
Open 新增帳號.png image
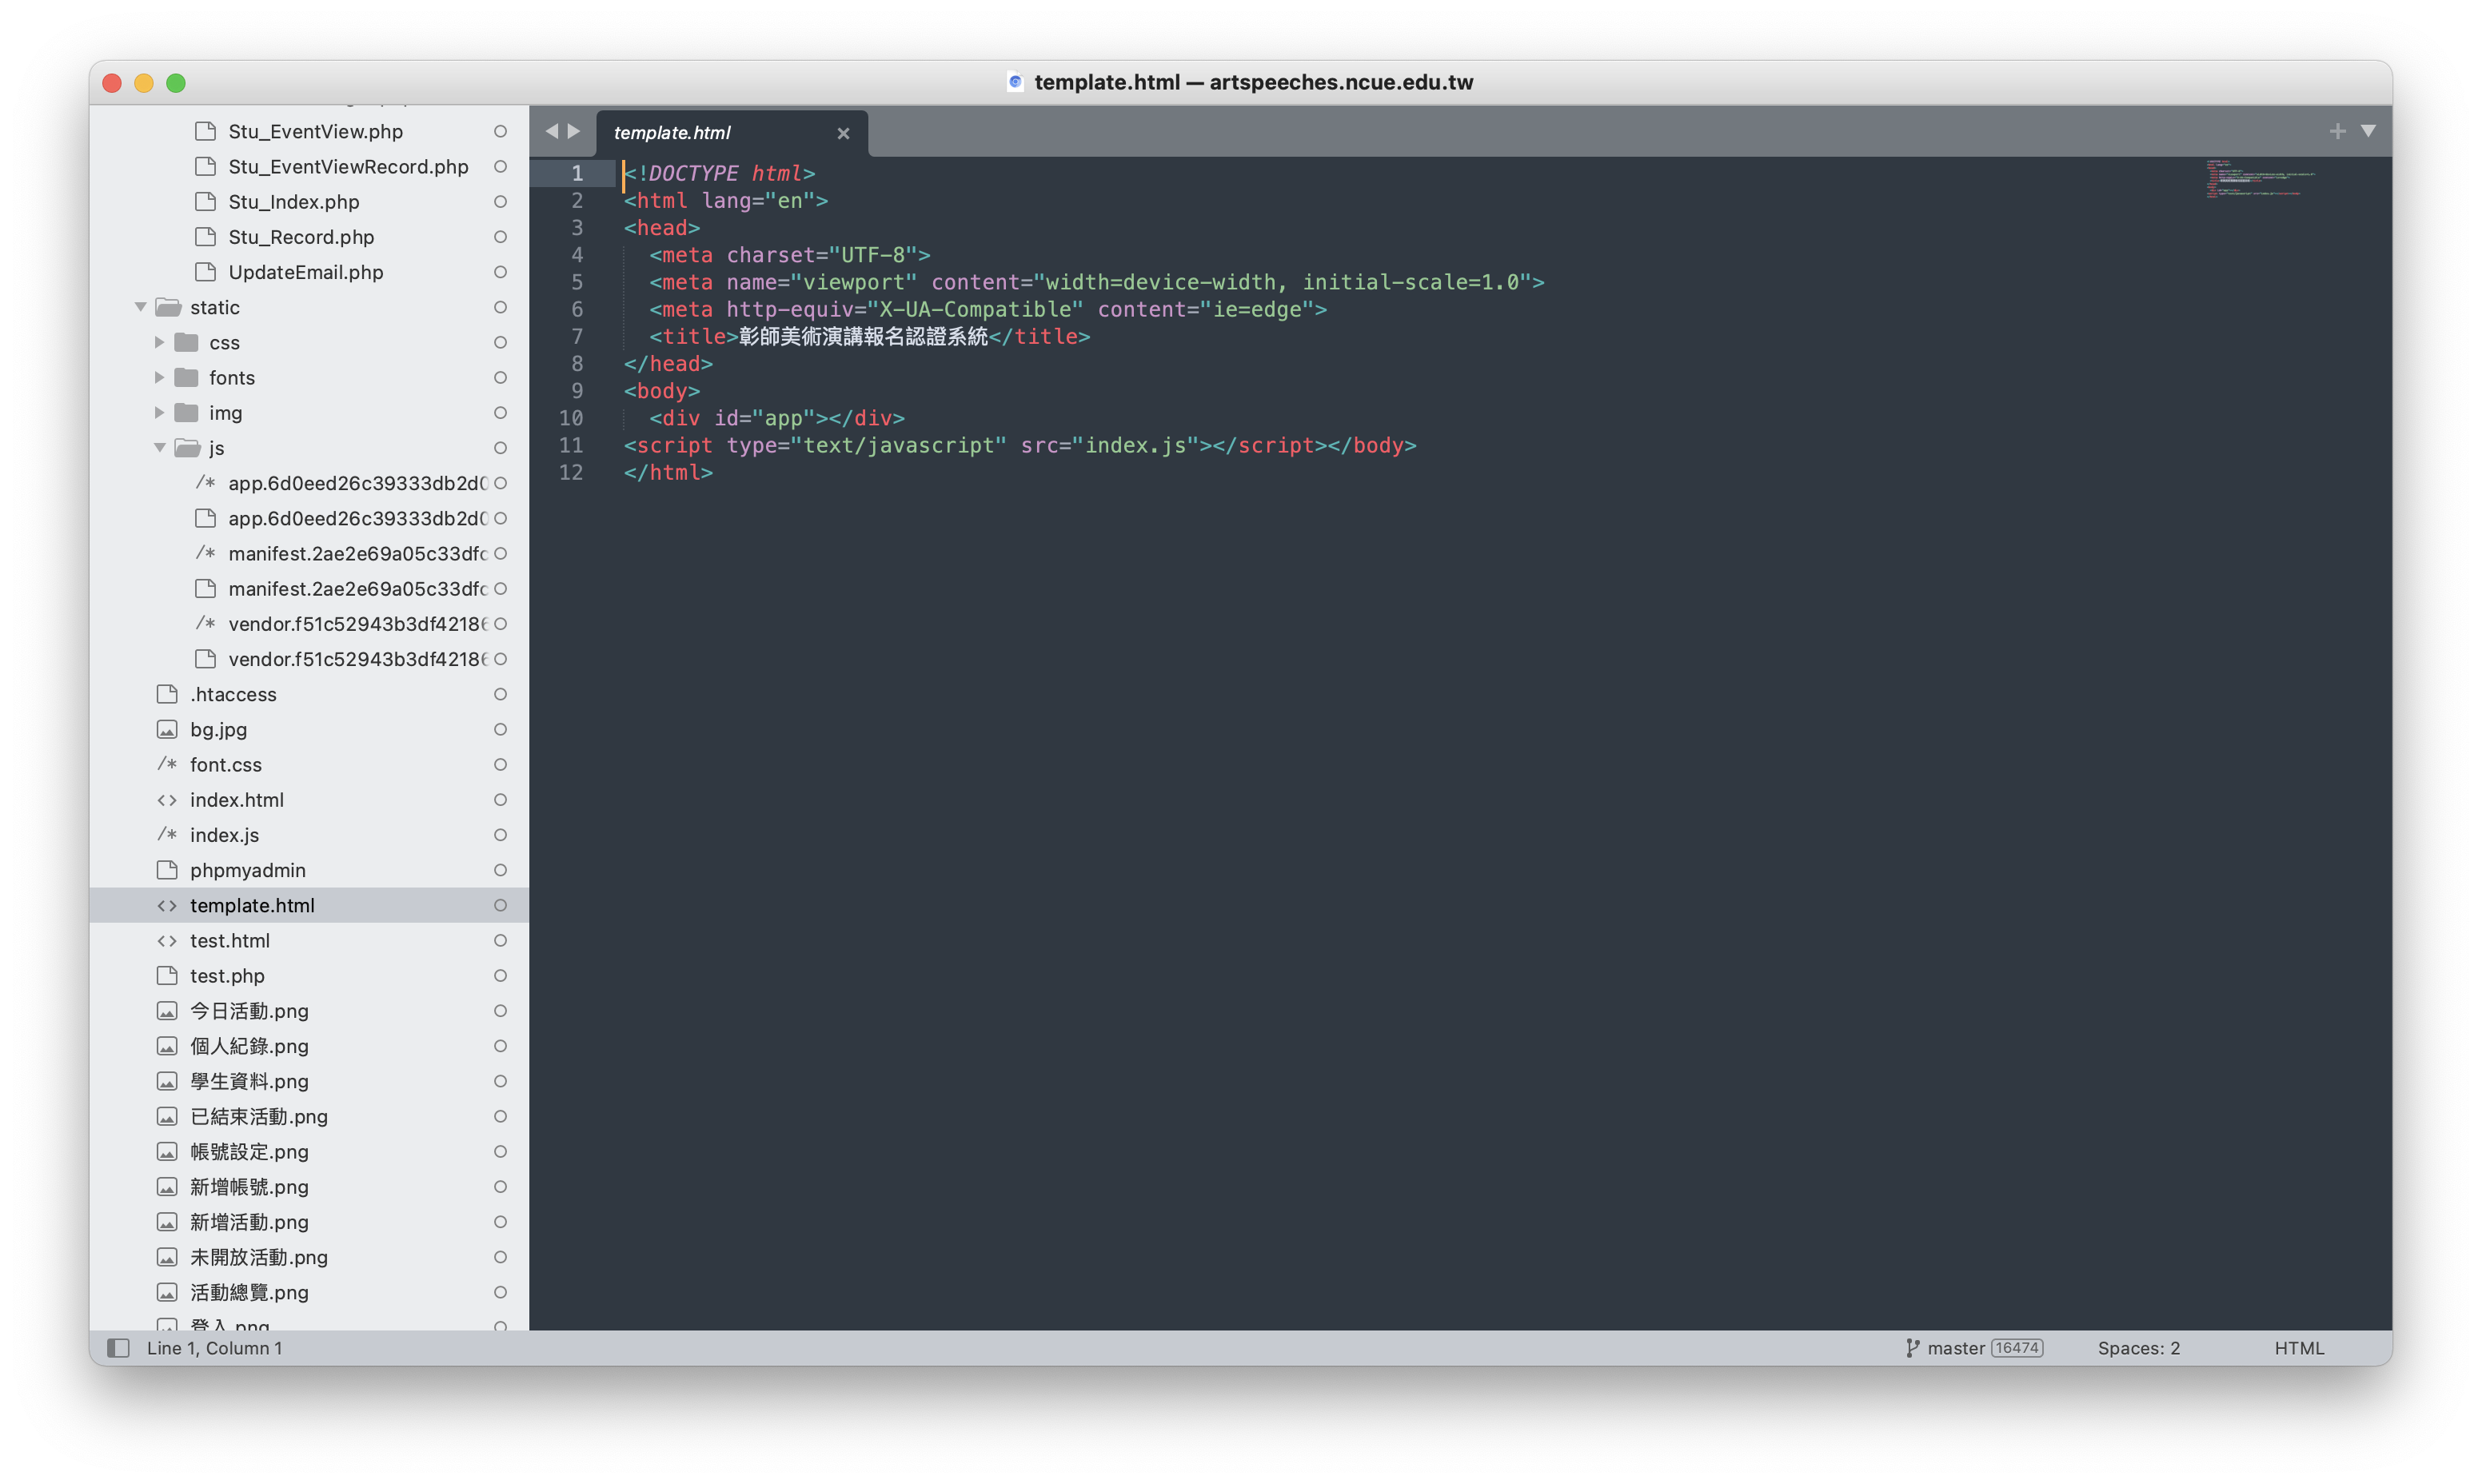click(249, 1186)
